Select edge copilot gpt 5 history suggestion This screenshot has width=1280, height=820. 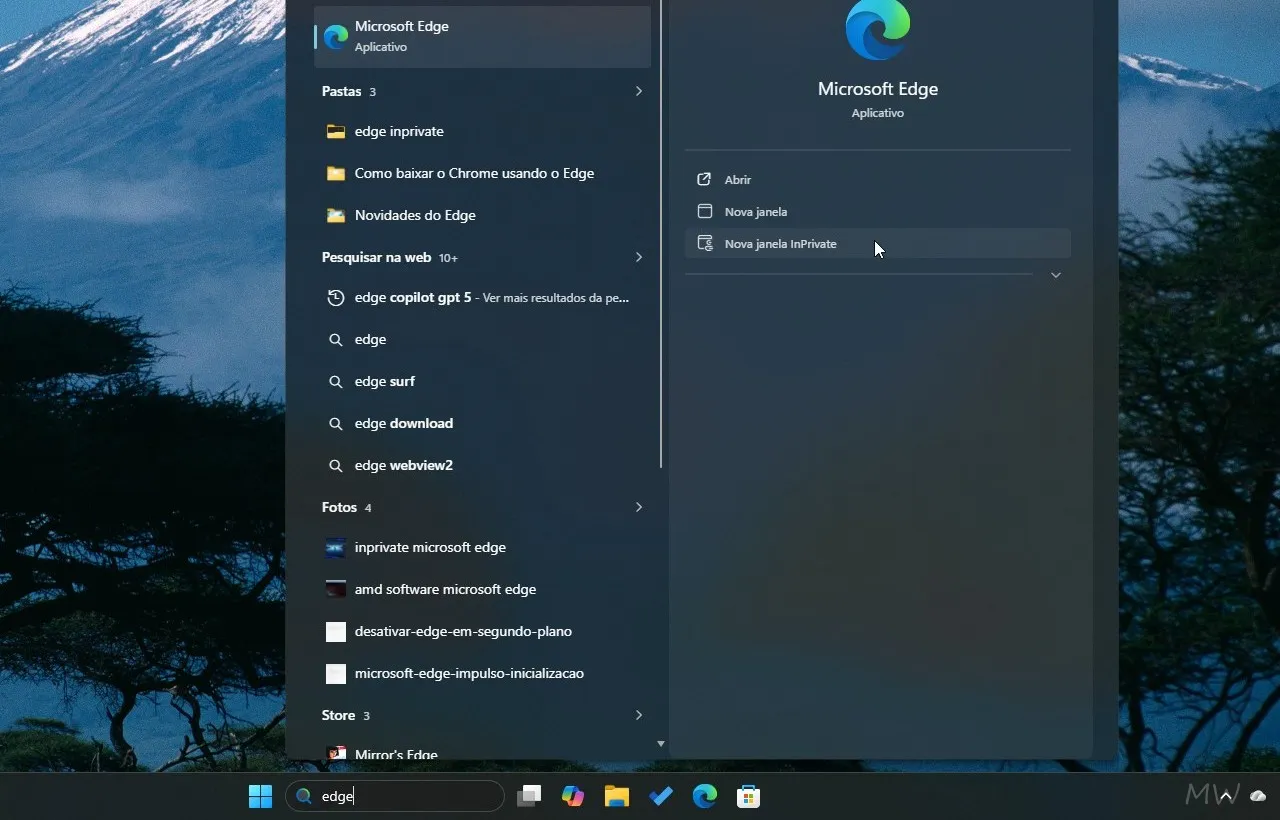point(482,297)
